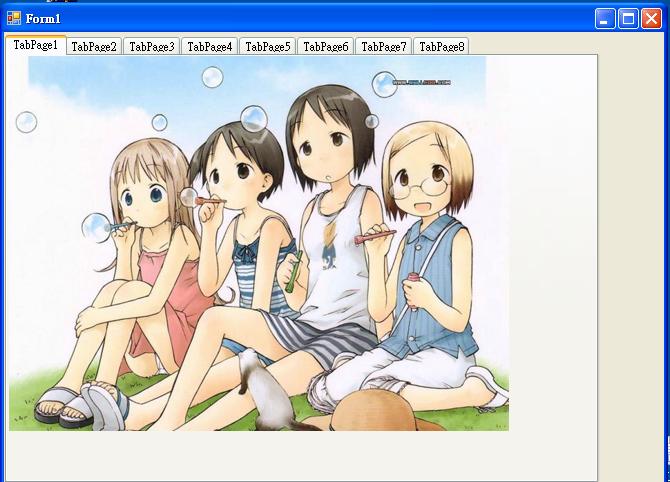Close the Form1 window

(651, 18)
